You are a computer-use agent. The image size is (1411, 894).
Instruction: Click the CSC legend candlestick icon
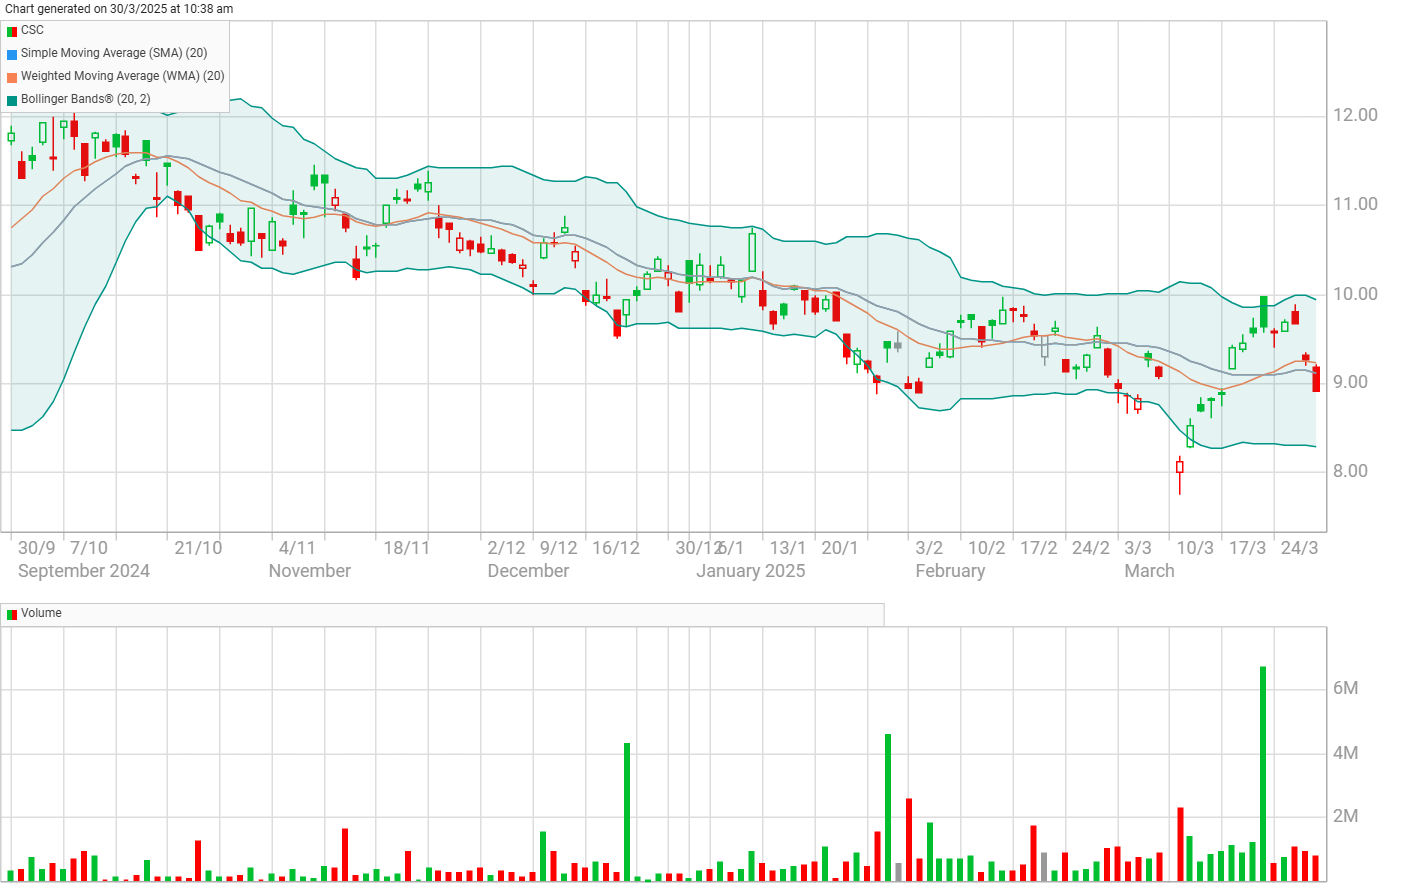(12, 31)
